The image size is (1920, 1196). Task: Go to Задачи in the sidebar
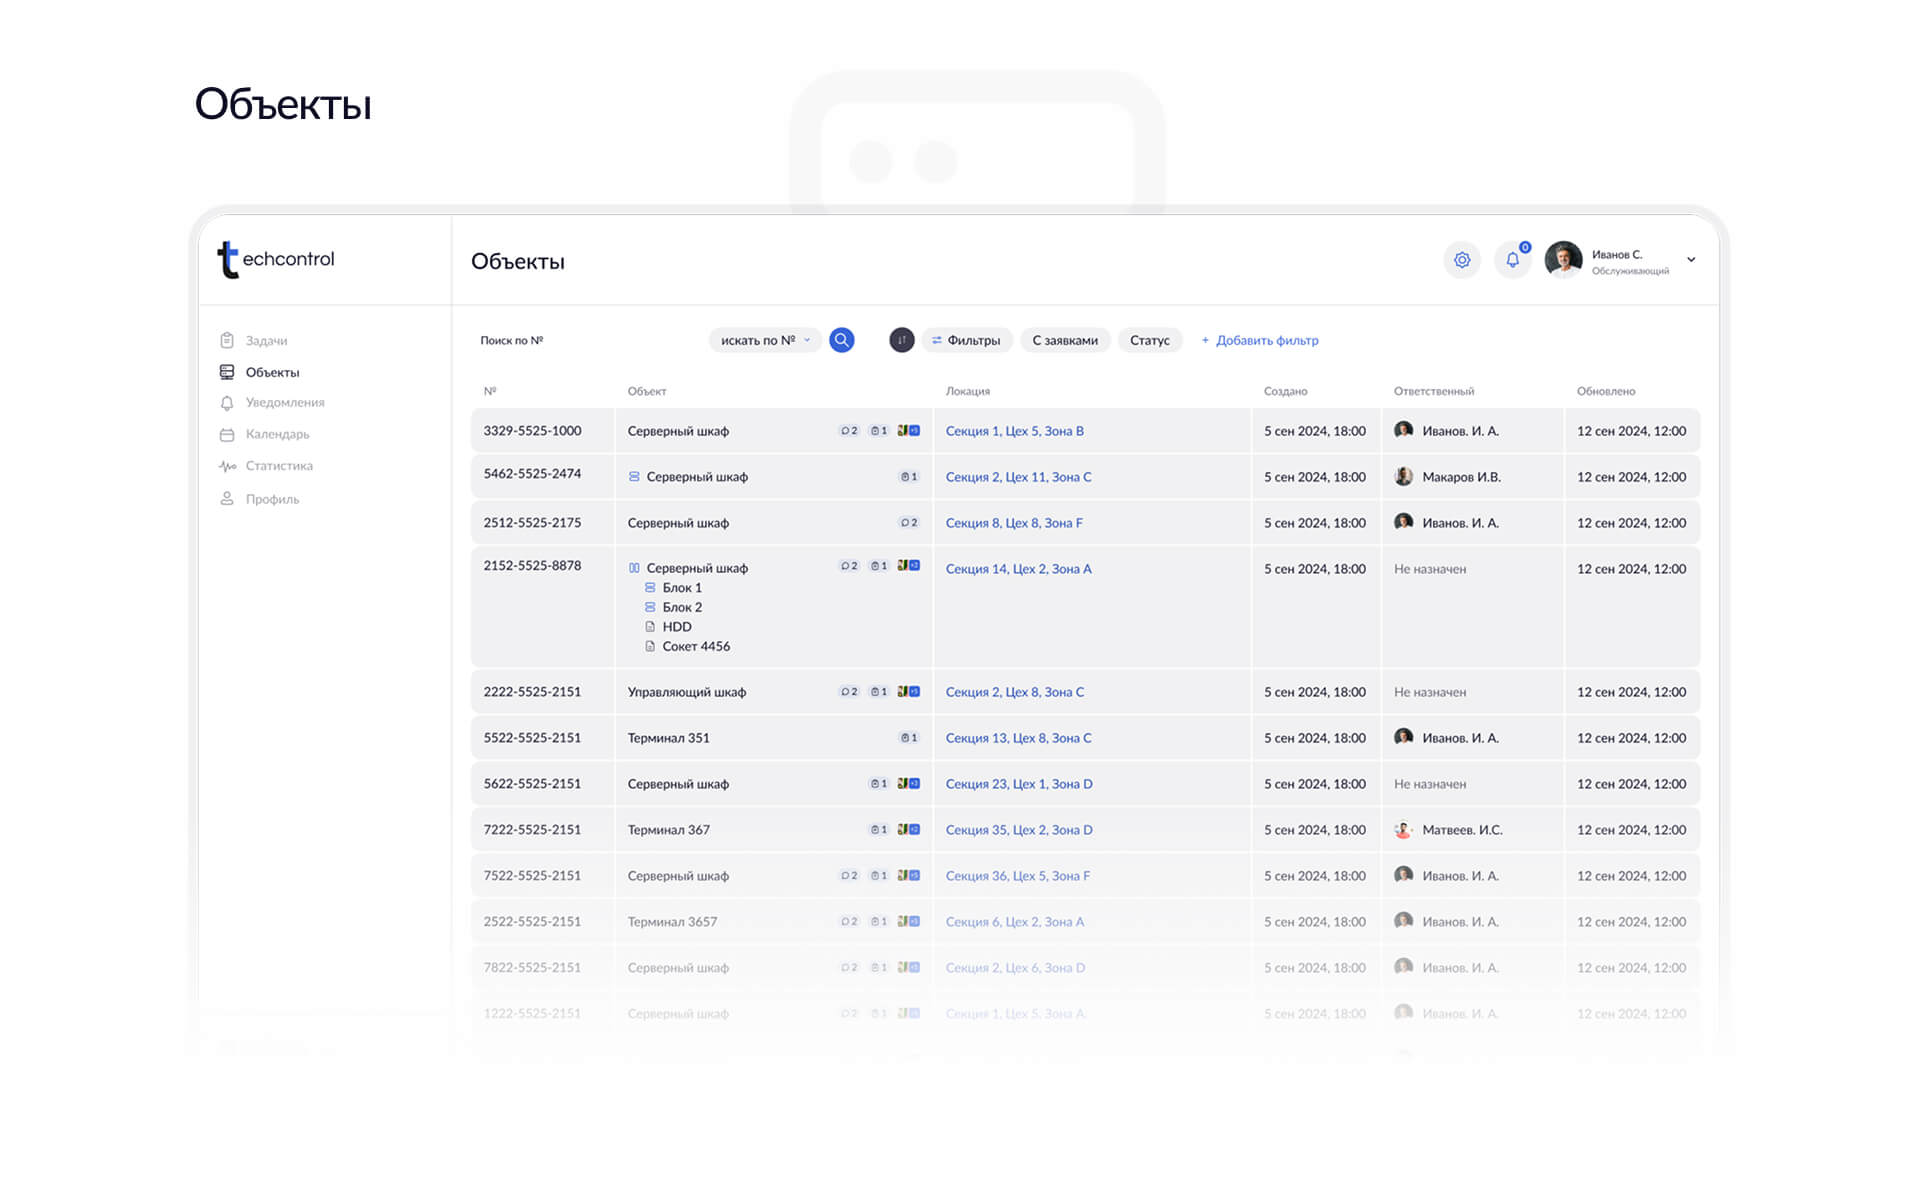coord(266,341)
